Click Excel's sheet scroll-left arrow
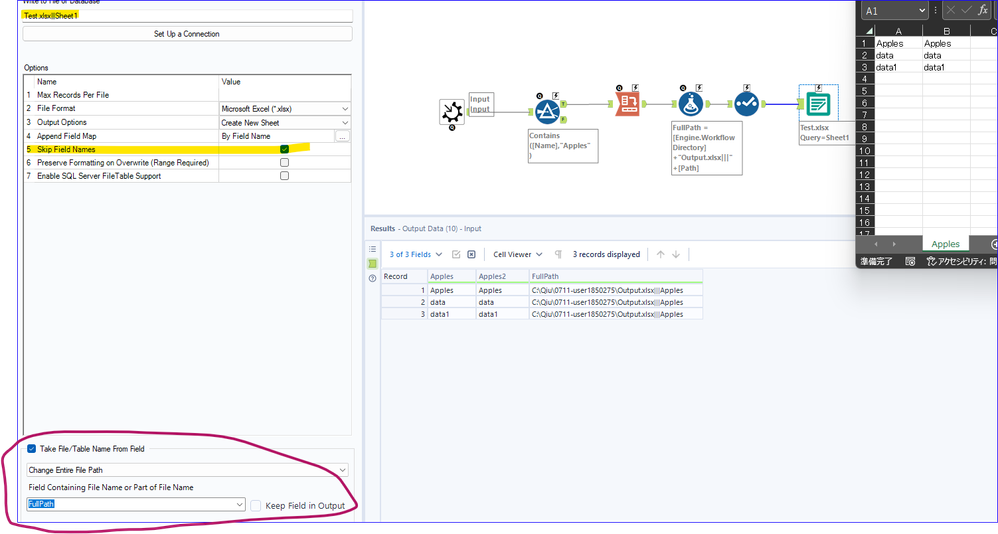 click(x=876, y=244)
